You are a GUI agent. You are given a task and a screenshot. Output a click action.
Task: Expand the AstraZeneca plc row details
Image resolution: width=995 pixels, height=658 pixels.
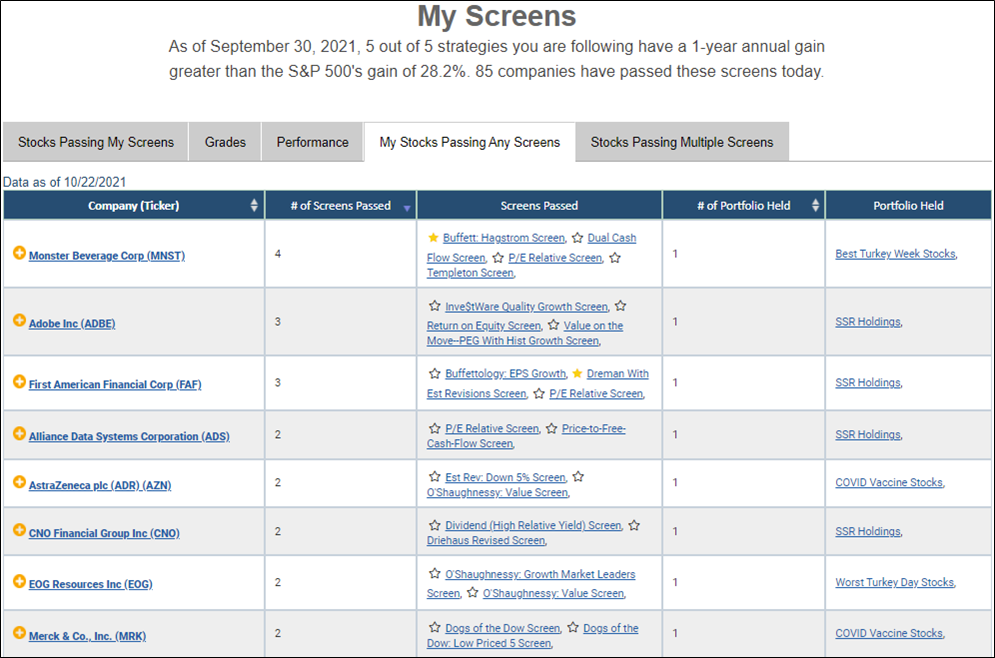[x=19, y=482]
